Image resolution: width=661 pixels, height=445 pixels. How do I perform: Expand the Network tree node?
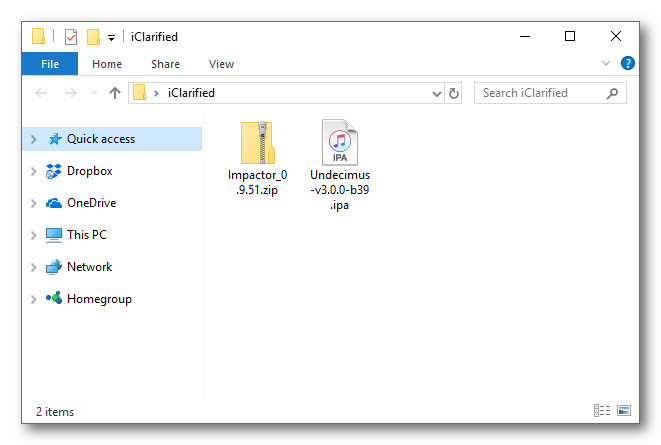click(x=34, y=267)
